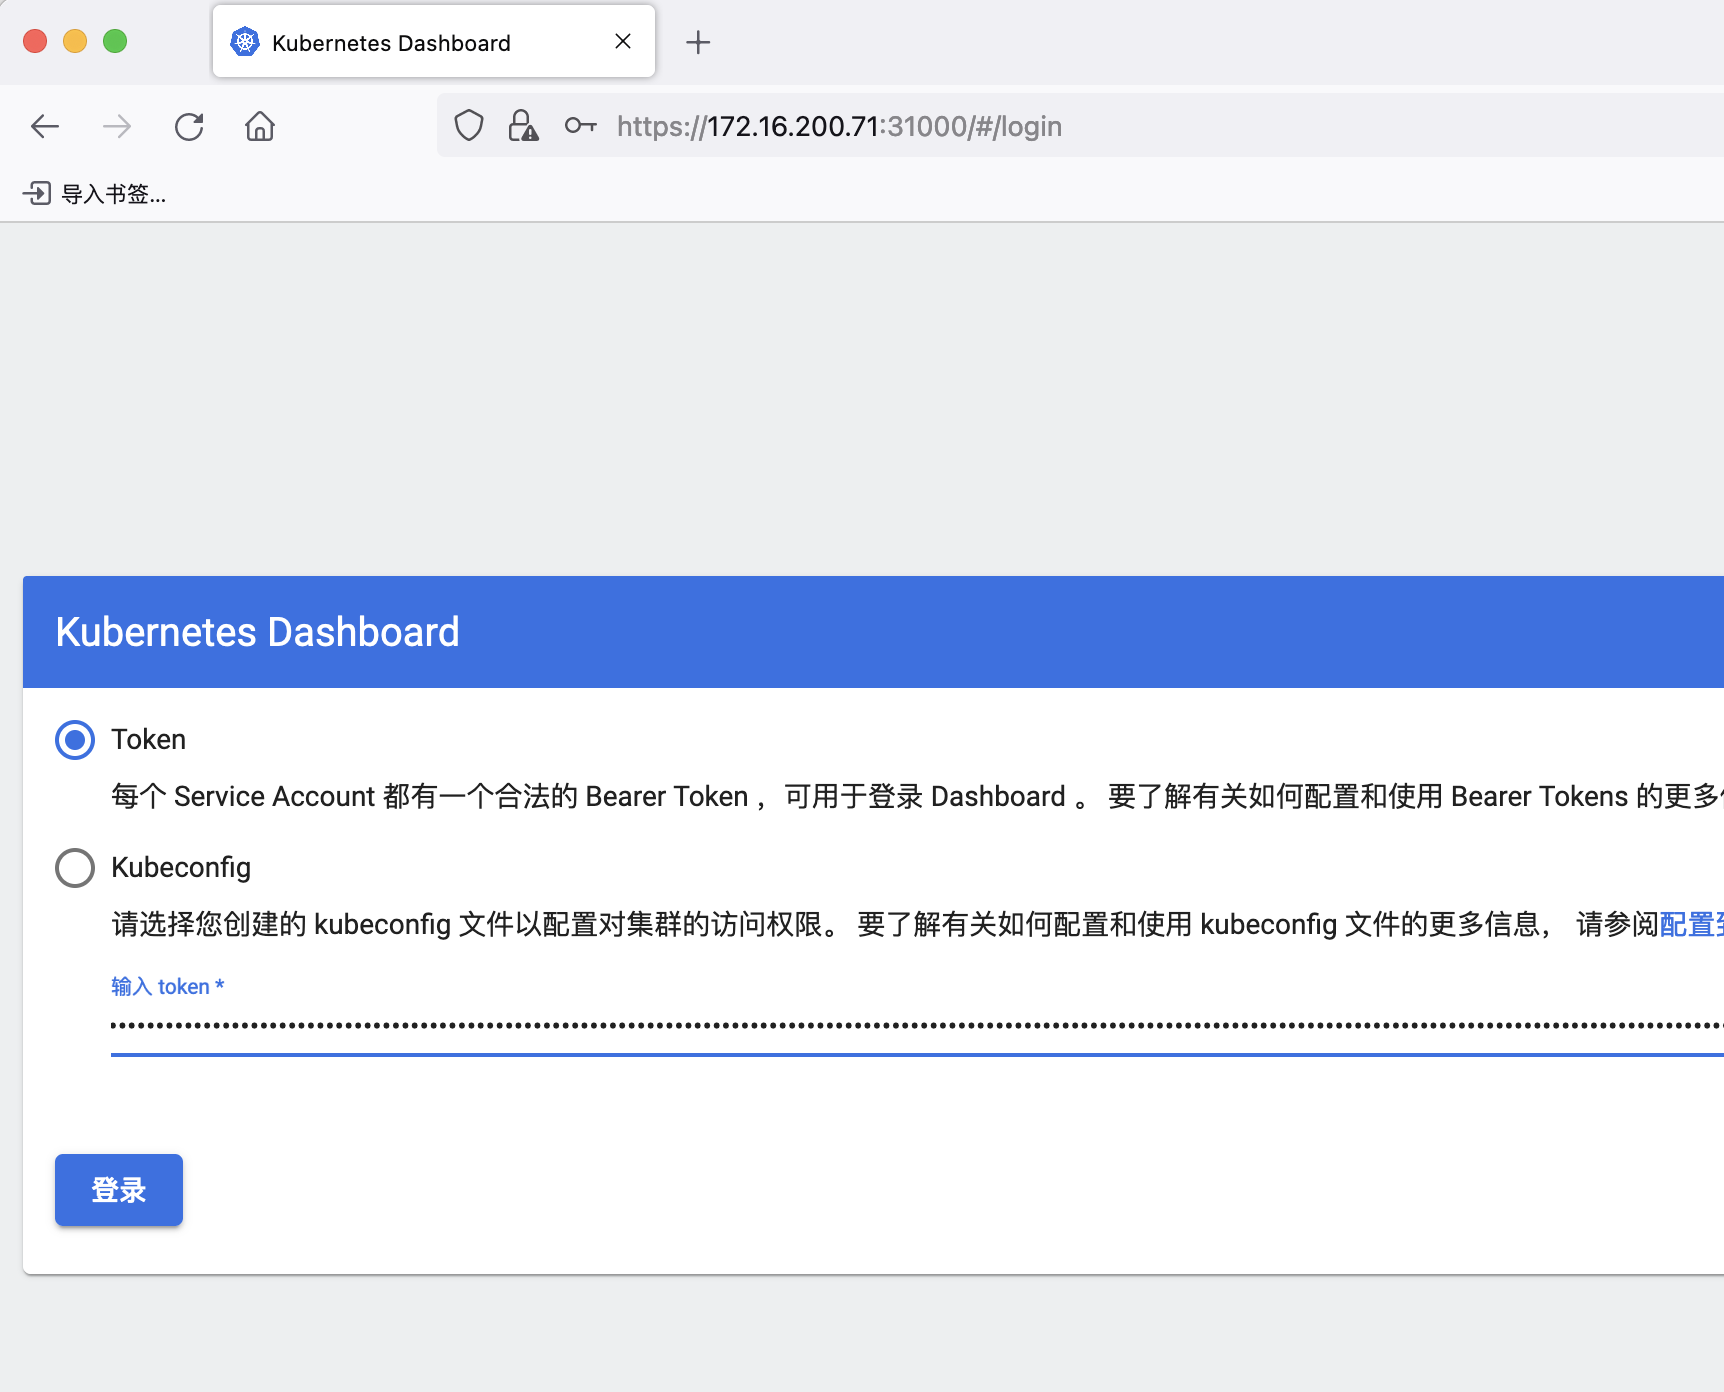This screenshot has height=1392, width=1724.
Task: Go to the browser home icon
Action: tap(260, 126)
